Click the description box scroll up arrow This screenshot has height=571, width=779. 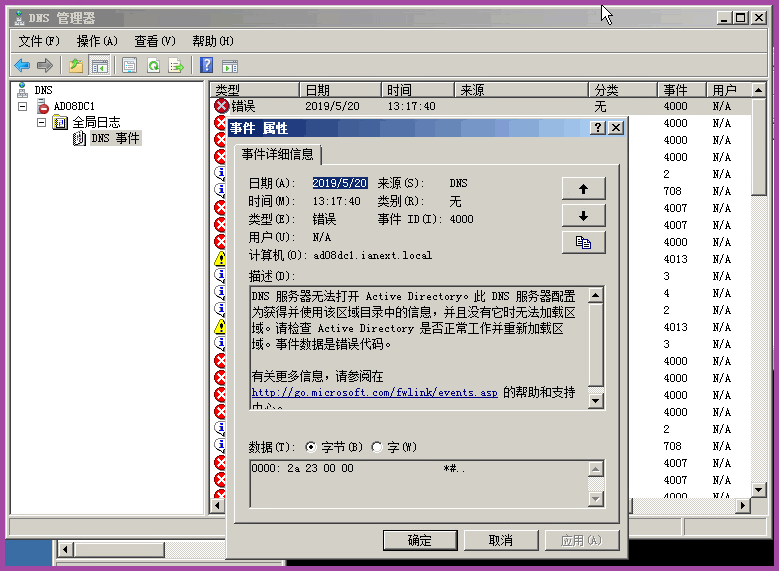[596, 295]
